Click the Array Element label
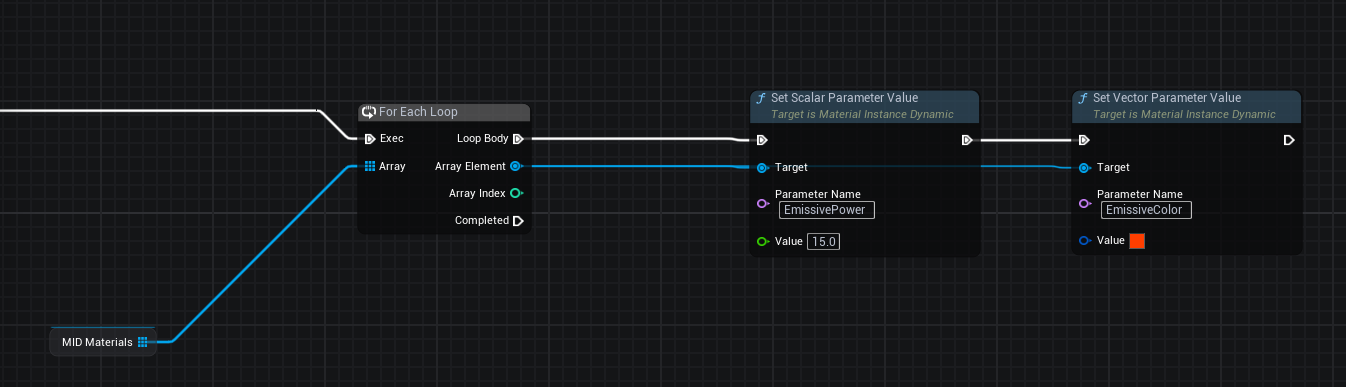The height and width of the screenshot is (387, 1346). [470, 166]
